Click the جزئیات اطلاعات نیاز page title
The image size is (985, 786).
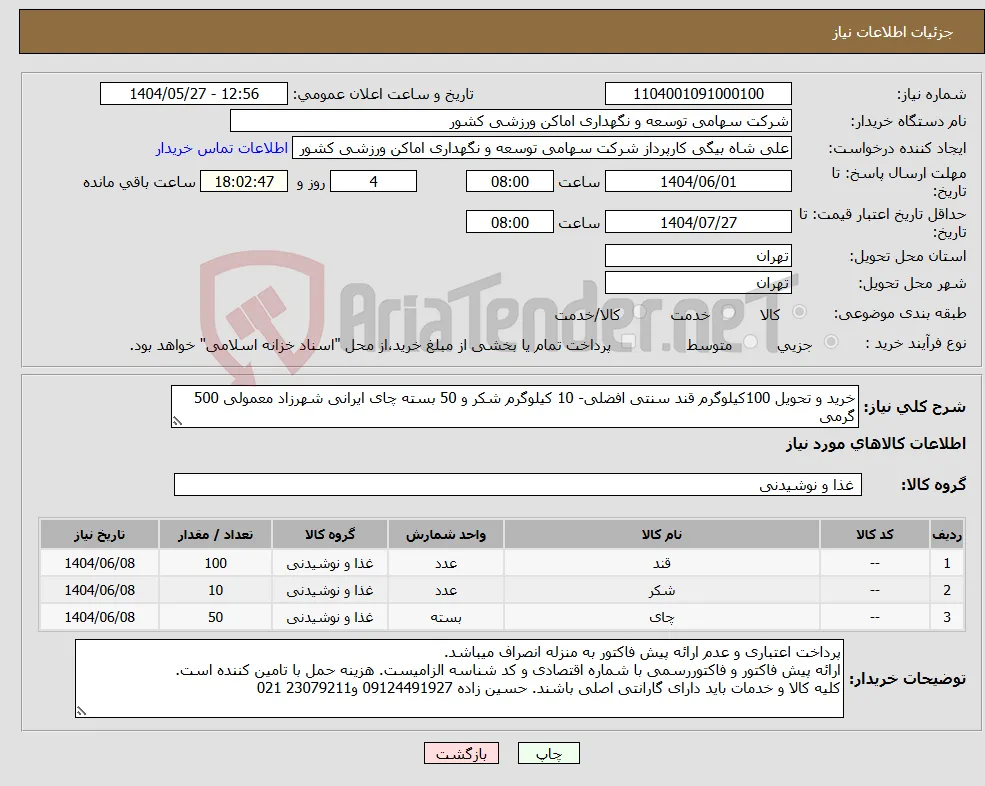click(x=893, y=32)
